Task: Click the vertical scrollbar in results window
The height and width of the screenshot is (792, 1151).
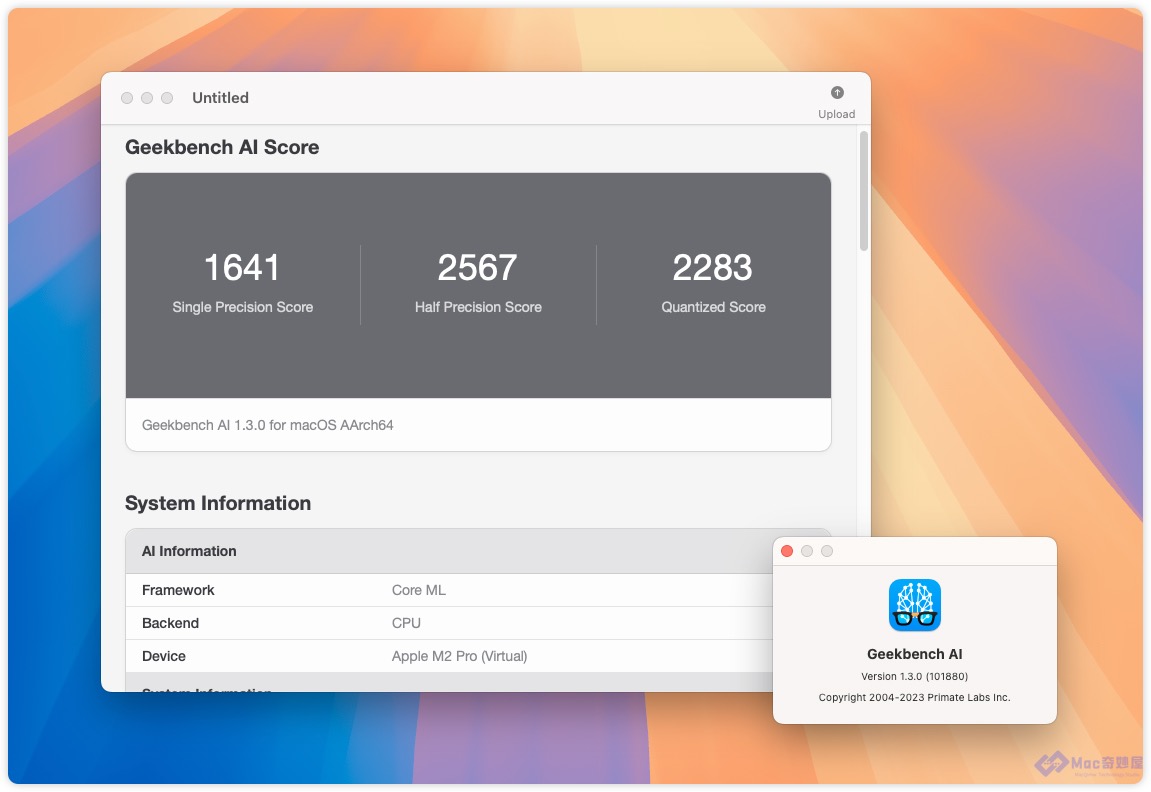Action: 864,191
